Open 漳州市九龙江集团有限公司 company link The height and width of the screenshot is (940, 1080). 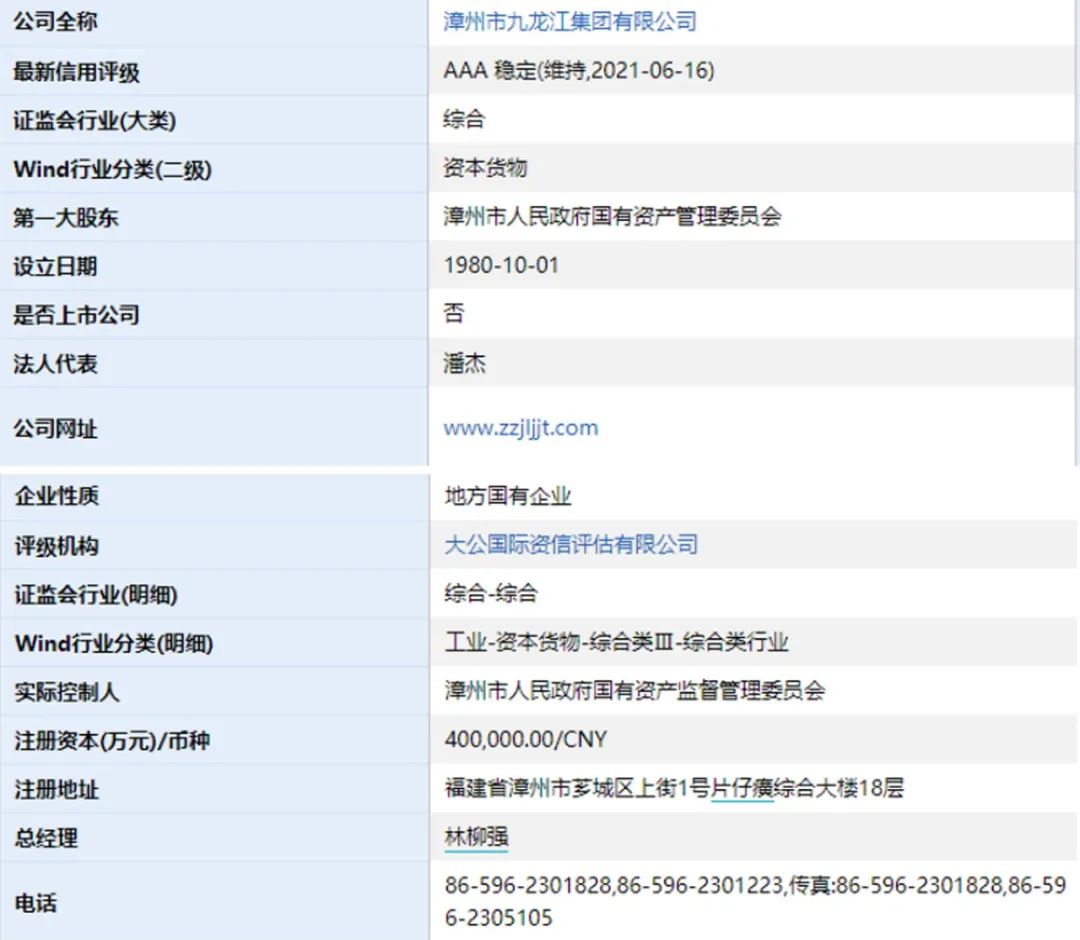(x=570, y=21)
